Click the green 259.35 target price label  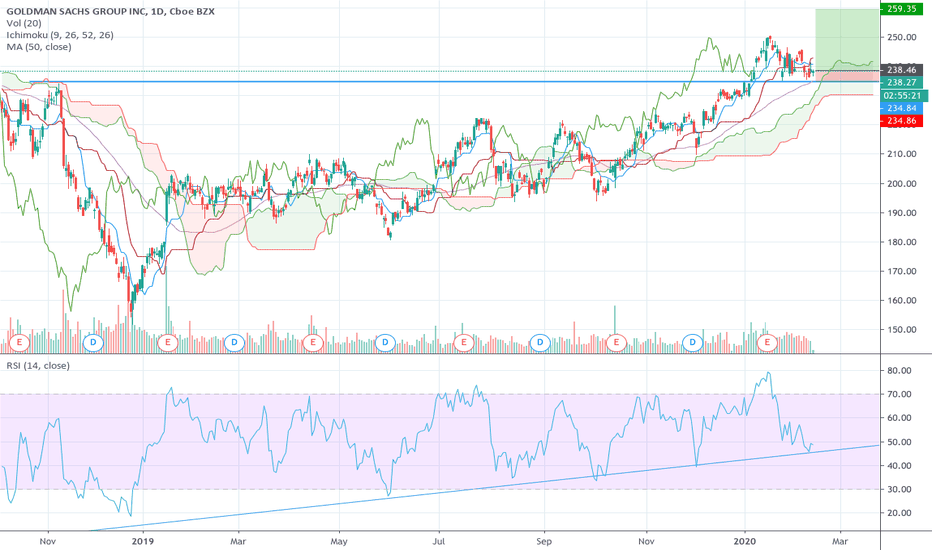(901, 9)
